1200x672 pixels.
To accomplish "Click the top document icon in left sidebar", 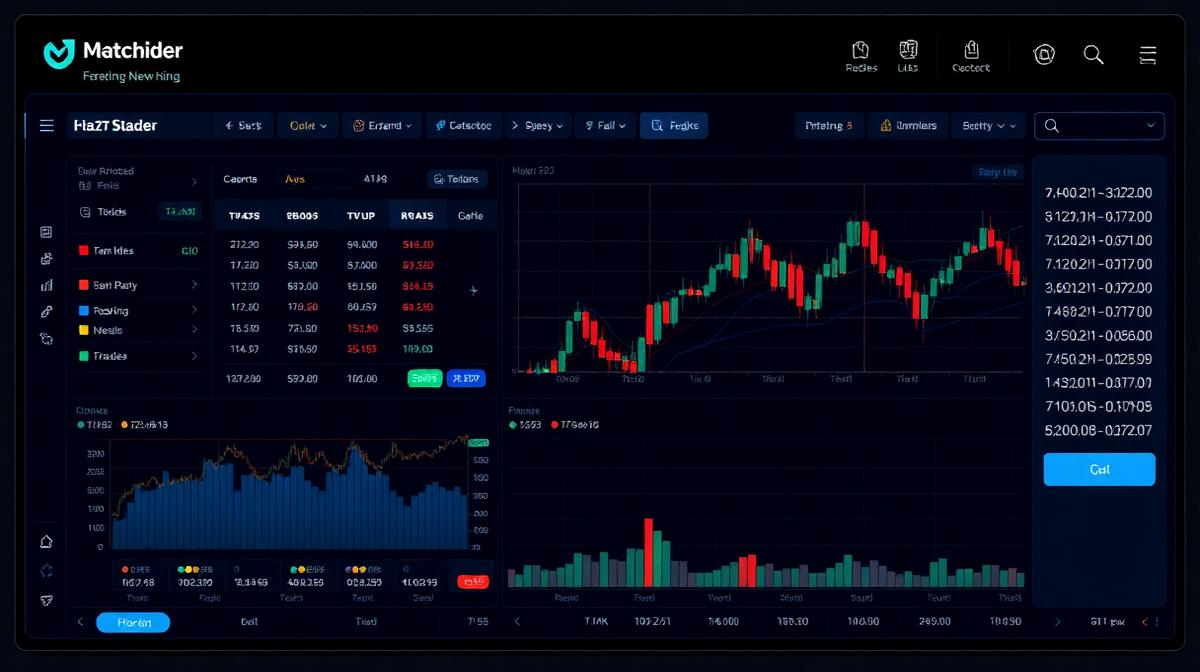I will point(46,232).
